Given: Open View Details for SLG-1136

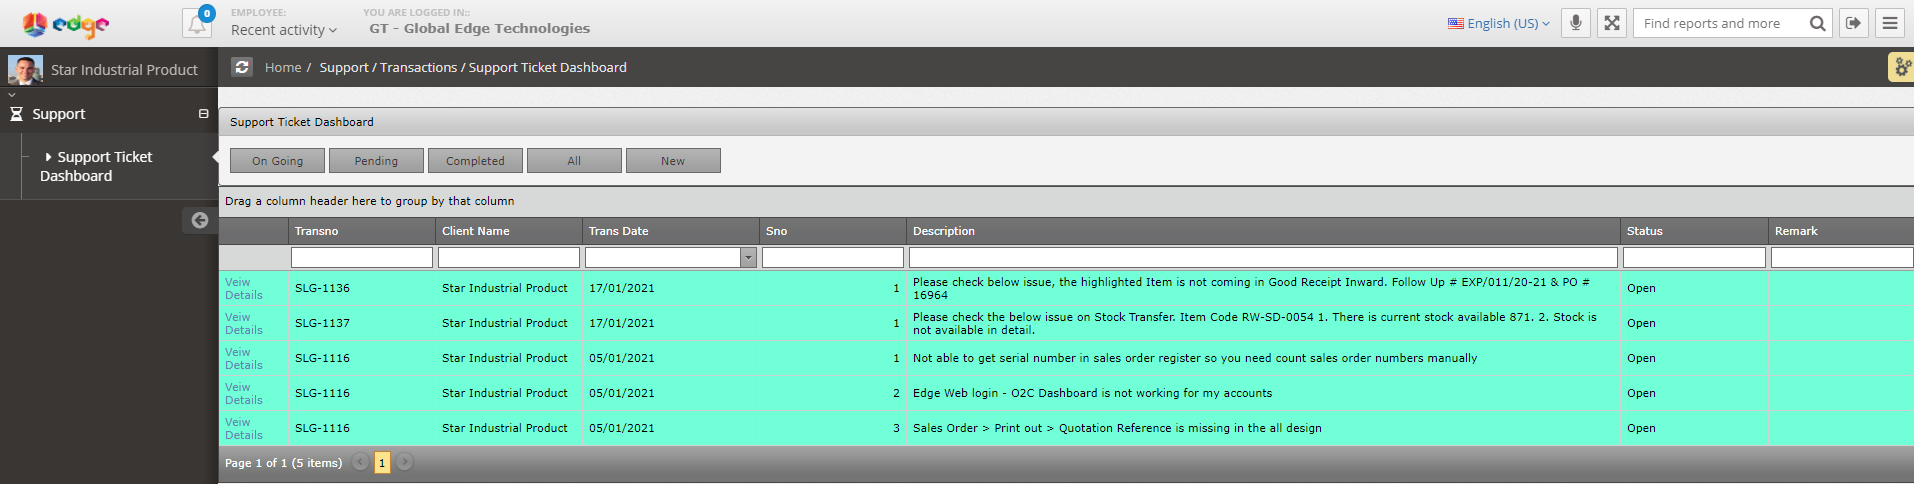Looking at the screenshot, I should click(x=244, y=289).
